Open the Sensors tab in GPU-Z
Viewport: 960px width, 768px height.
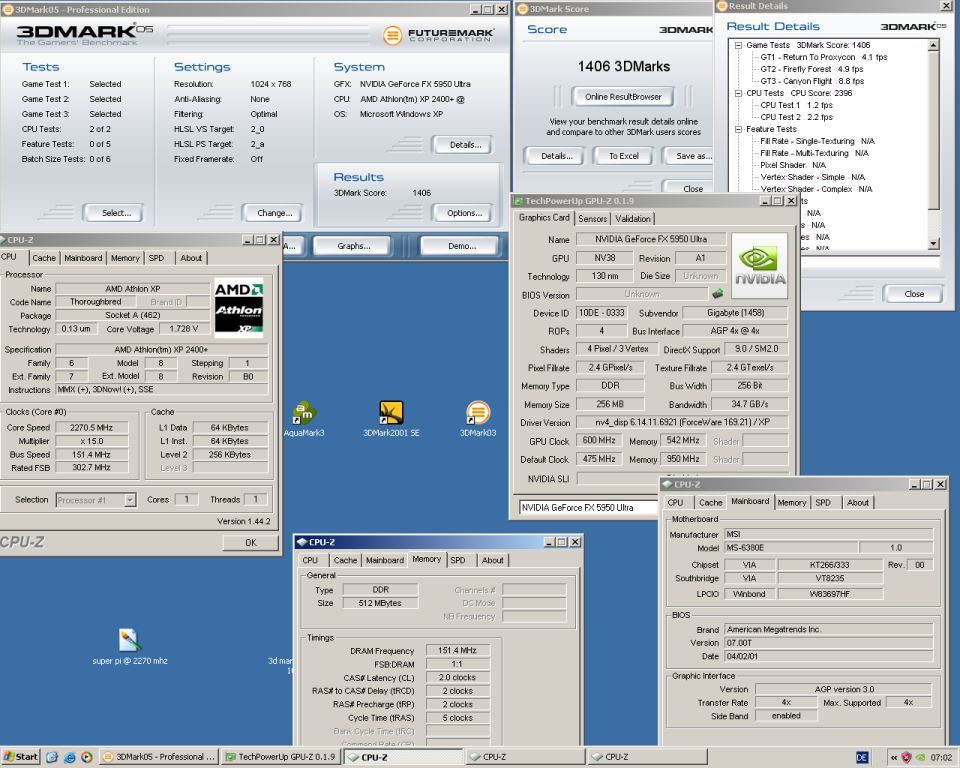592,219
